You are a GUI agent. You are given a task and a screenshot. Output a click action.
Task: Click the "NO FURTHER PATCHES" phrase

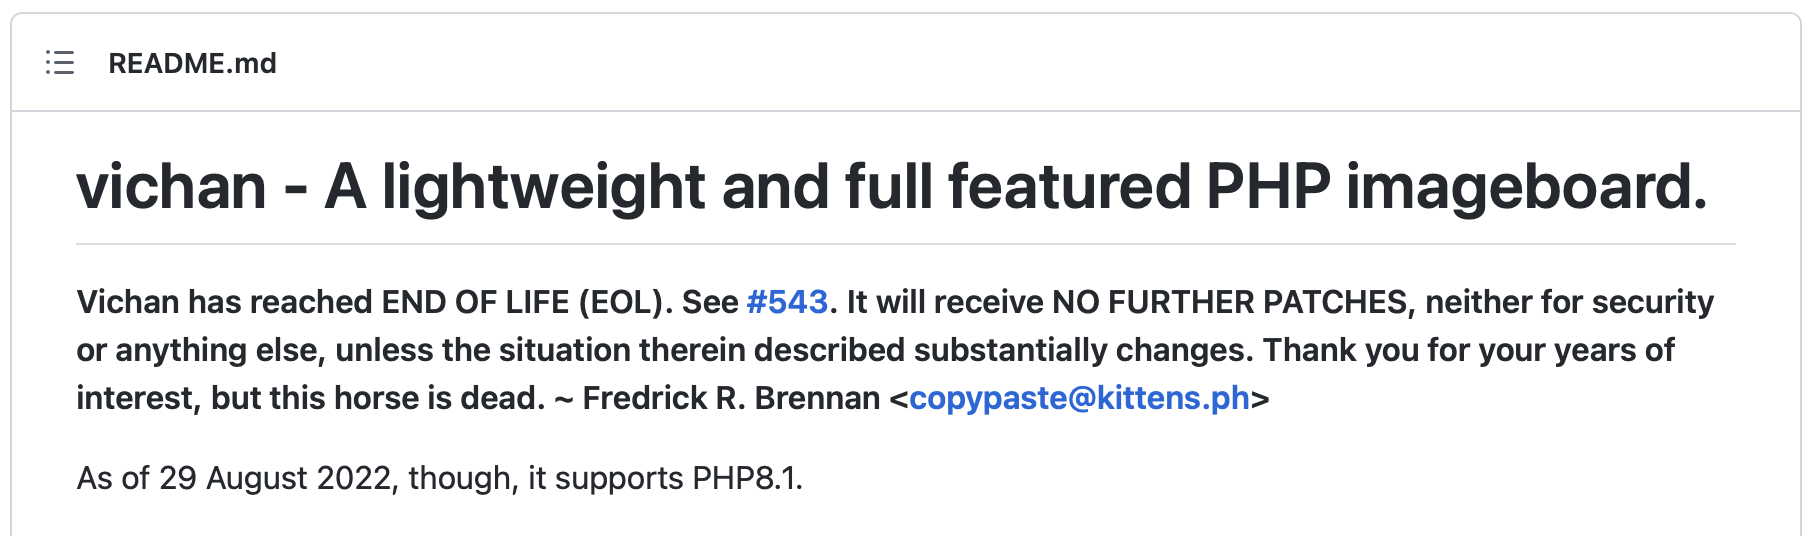[1230, 302]
